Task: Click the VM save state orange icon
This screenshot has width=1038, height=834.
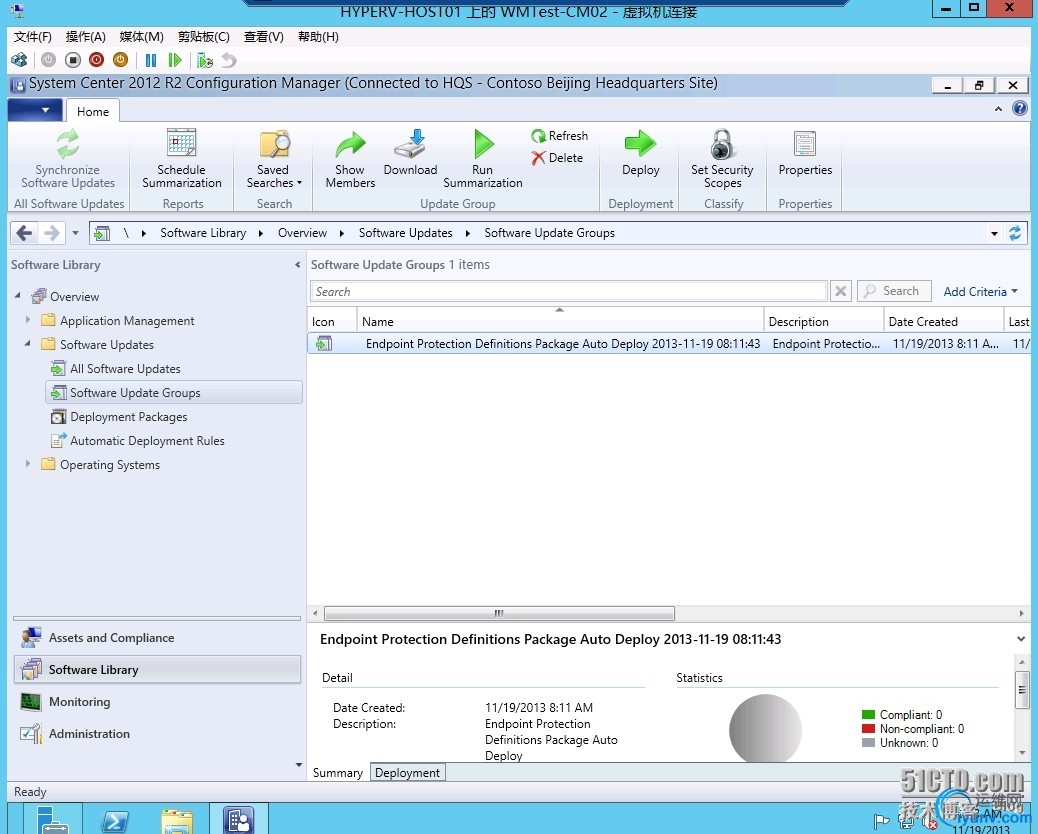Action: [x=120, y=60]
